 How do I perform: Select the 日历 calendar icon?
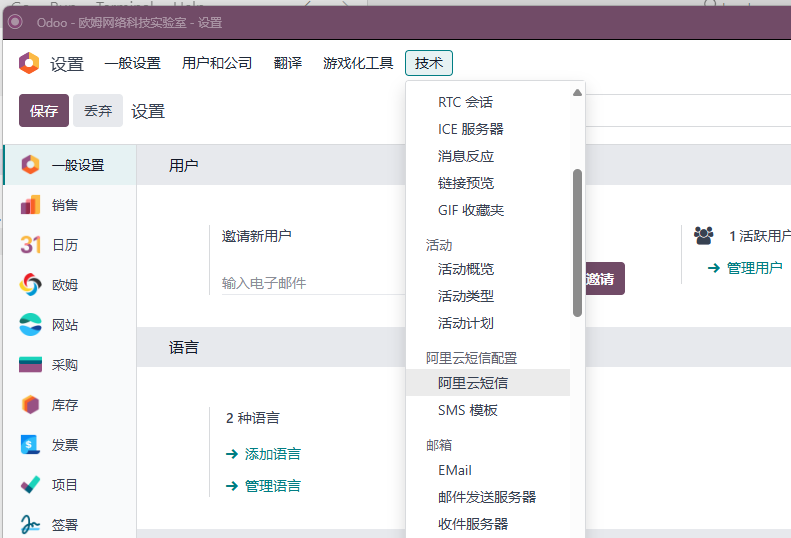point(30,245)
